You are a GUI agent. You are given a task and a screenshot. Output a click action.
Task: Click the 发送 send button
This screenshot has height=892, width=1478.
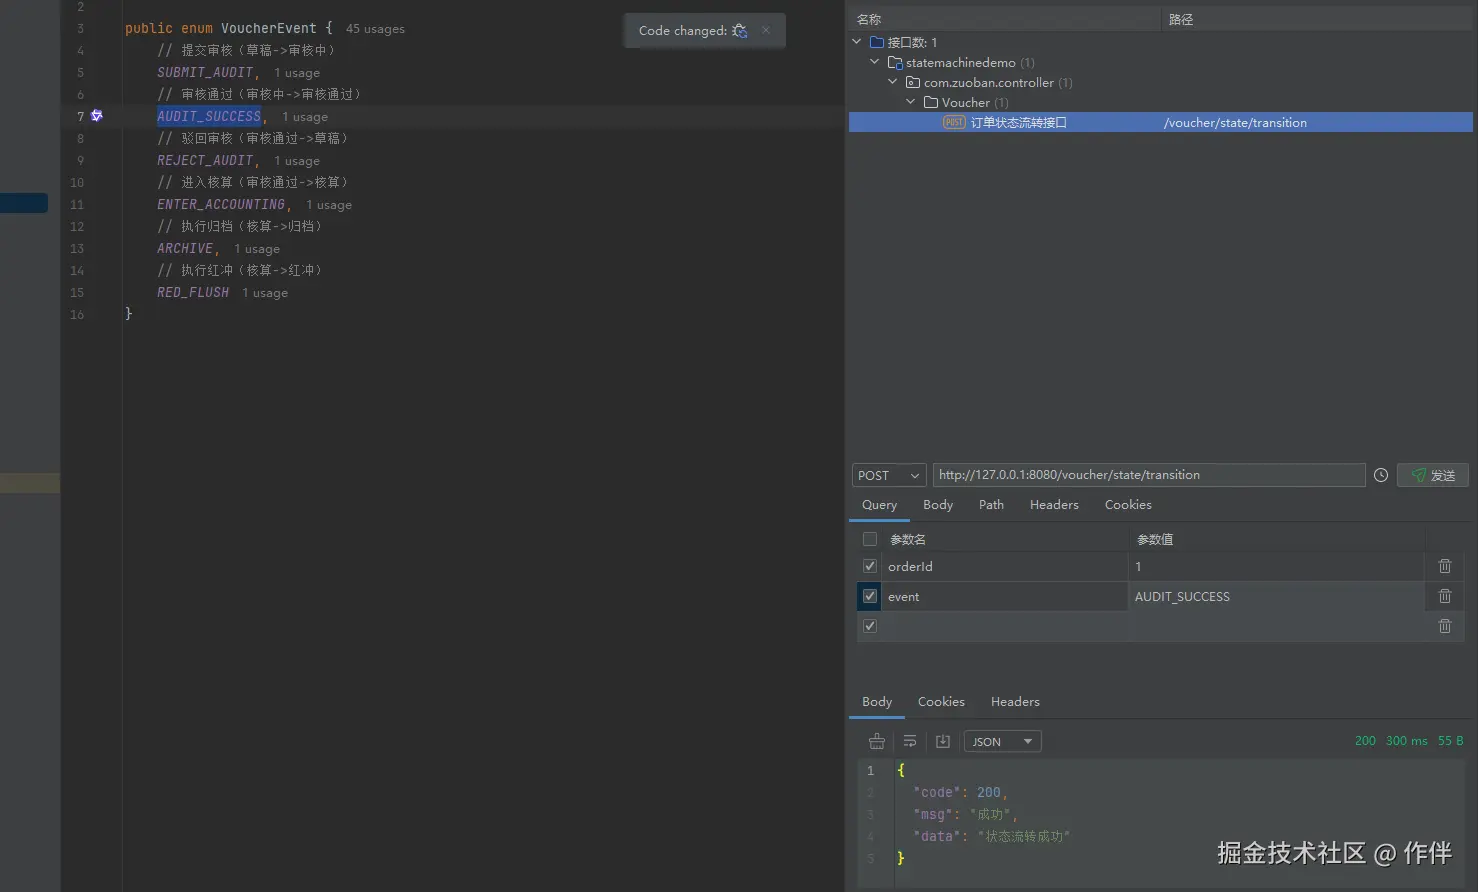(x=1433, y=475)
